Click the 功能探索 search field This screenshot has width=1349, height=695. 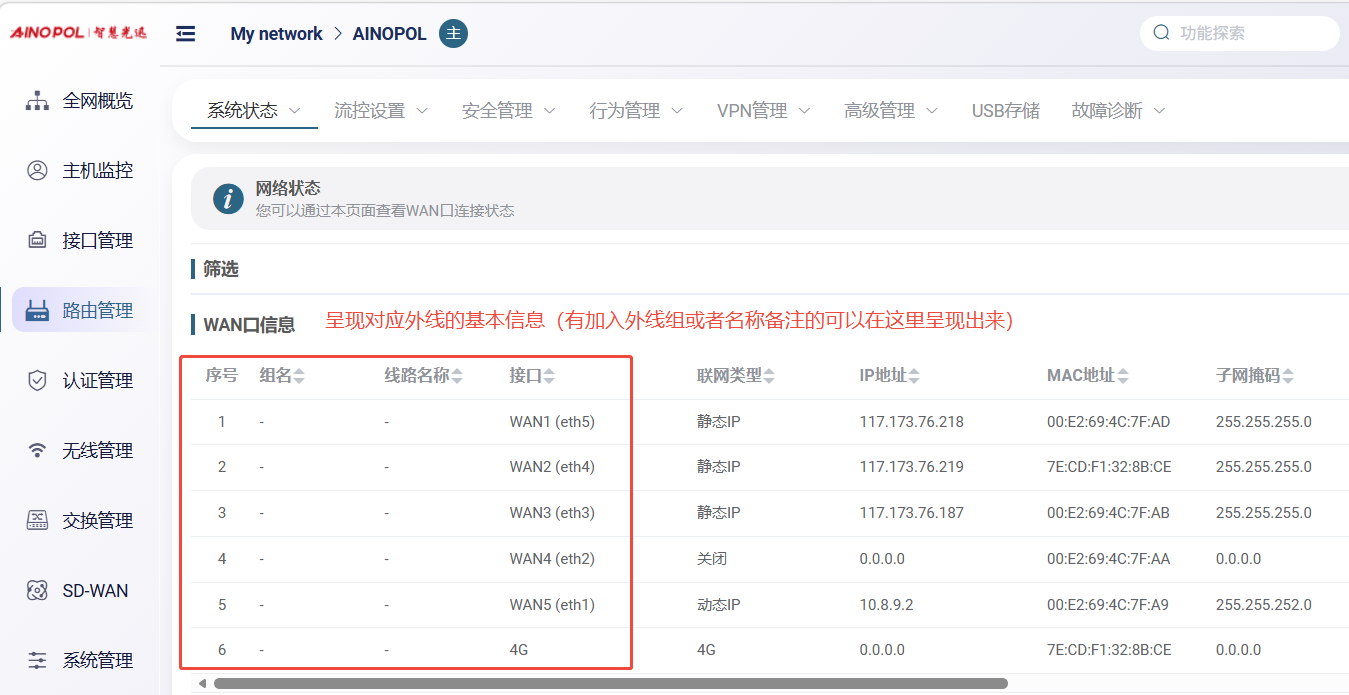[1250, 33]
